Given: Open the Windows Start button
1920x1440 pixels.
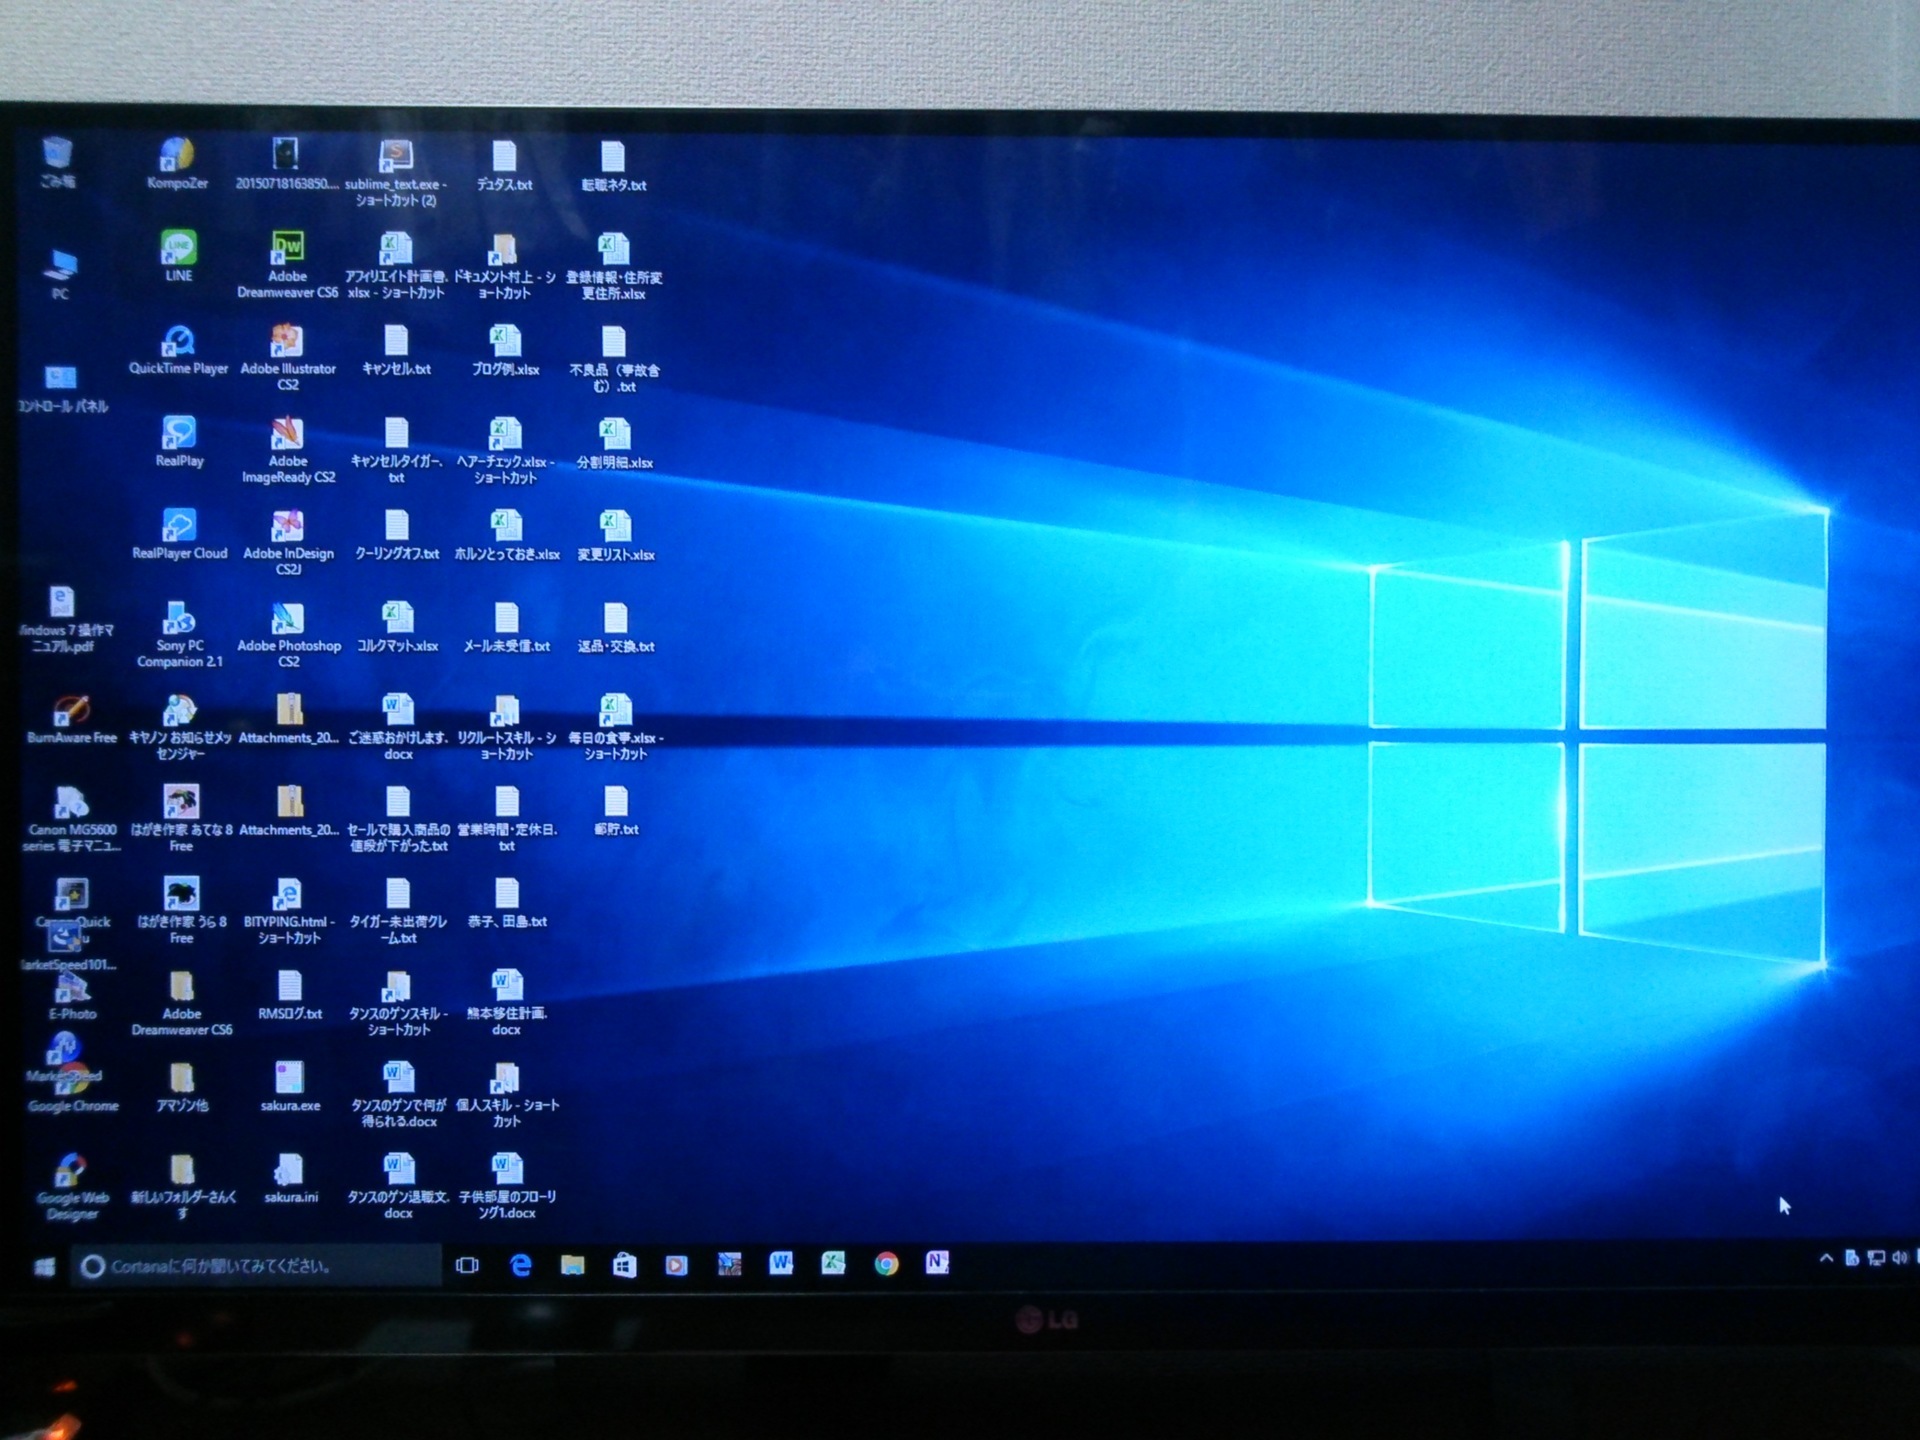Looking at the screenshot, I should tap(45, 1267).
